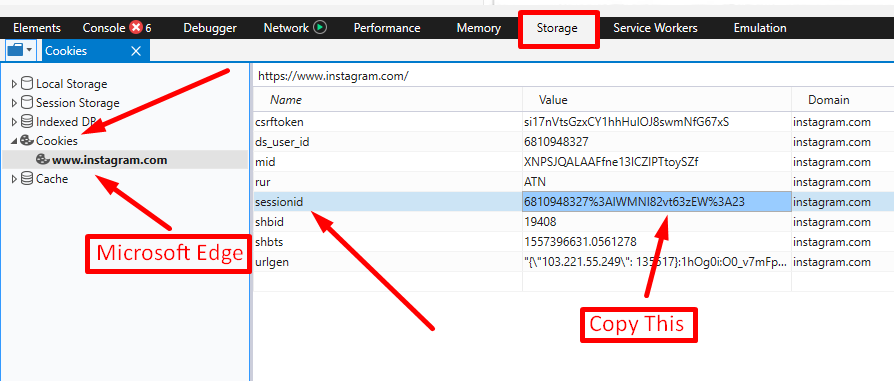Open the Performance tab
Viewport: 894px width, 381px height.
tap(387, 28)
